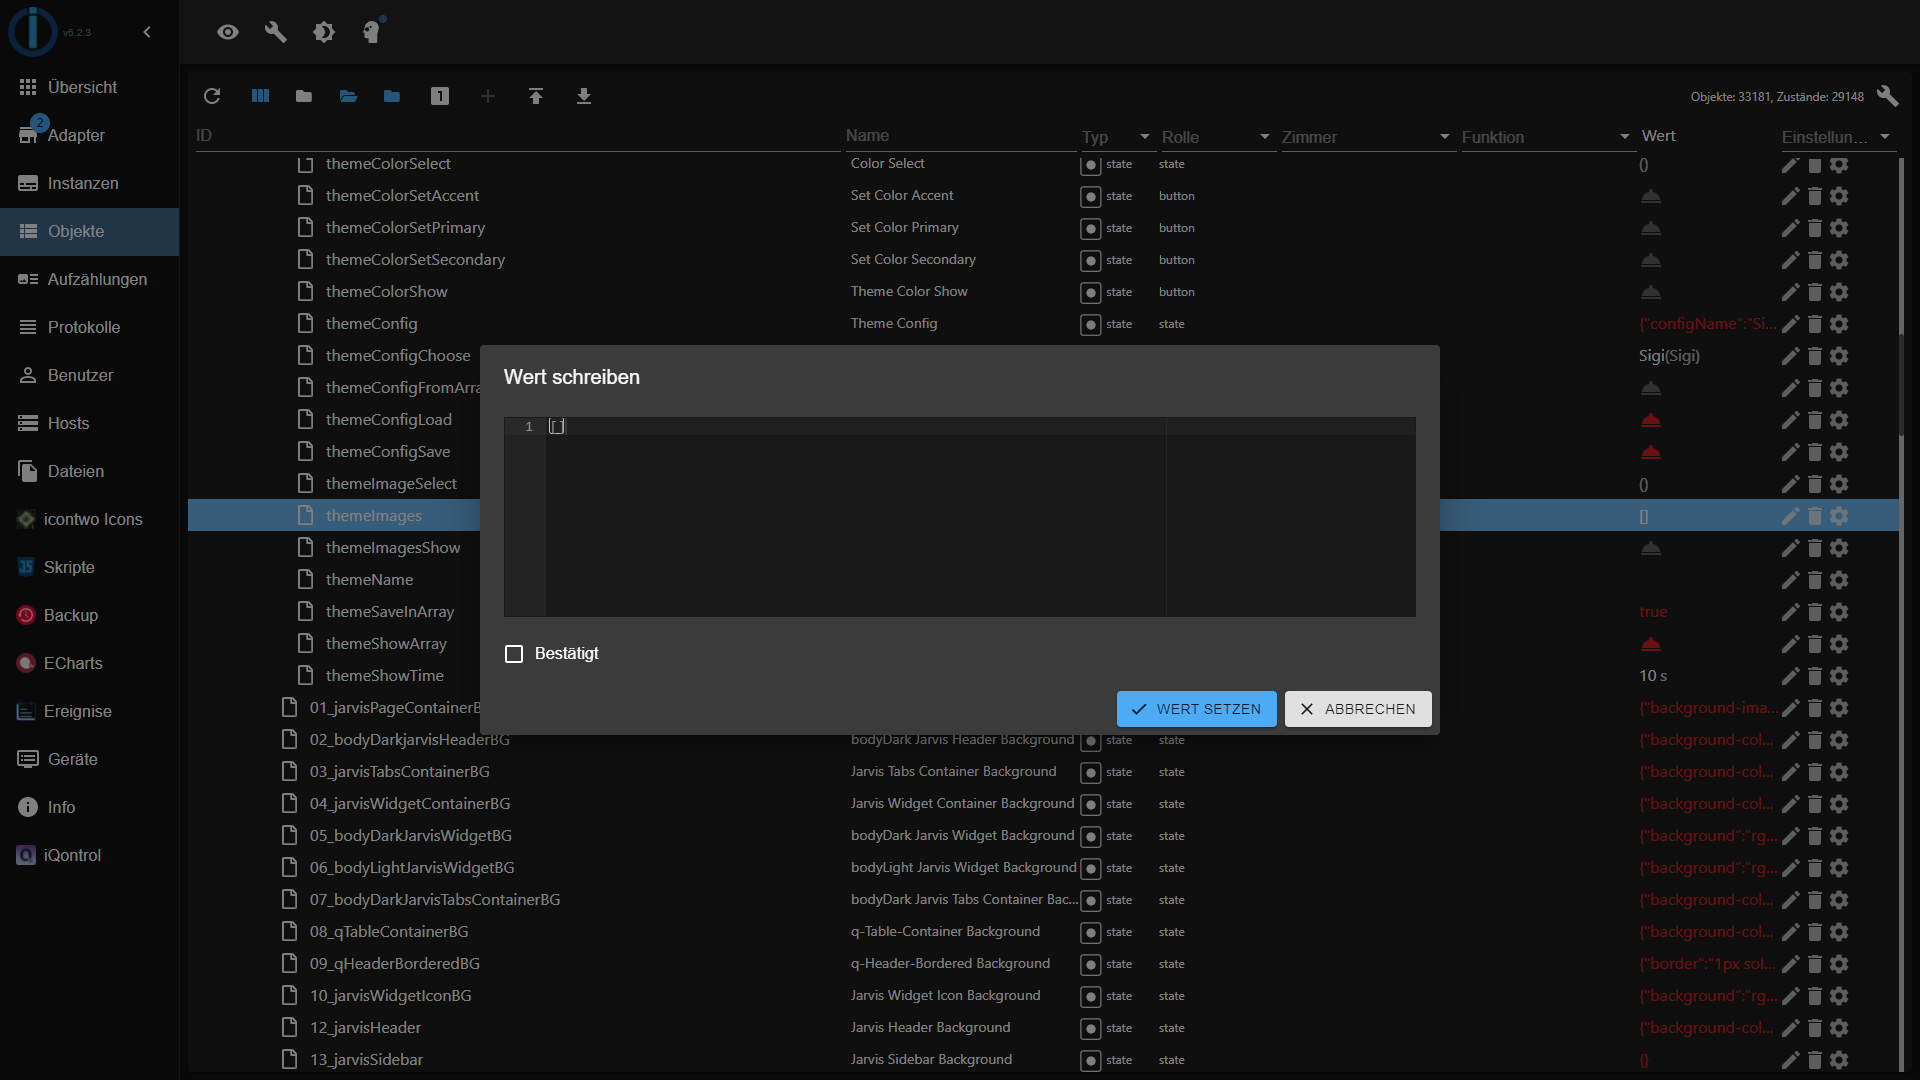Open Benutzer in the sidebar
Screen dimensions: 1920x1080
coord(89,376)
